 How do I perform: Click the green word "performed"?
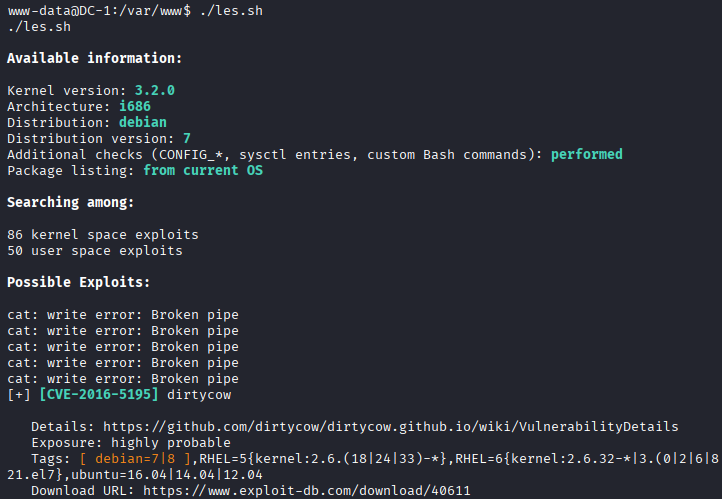click(x=587, y=154)
